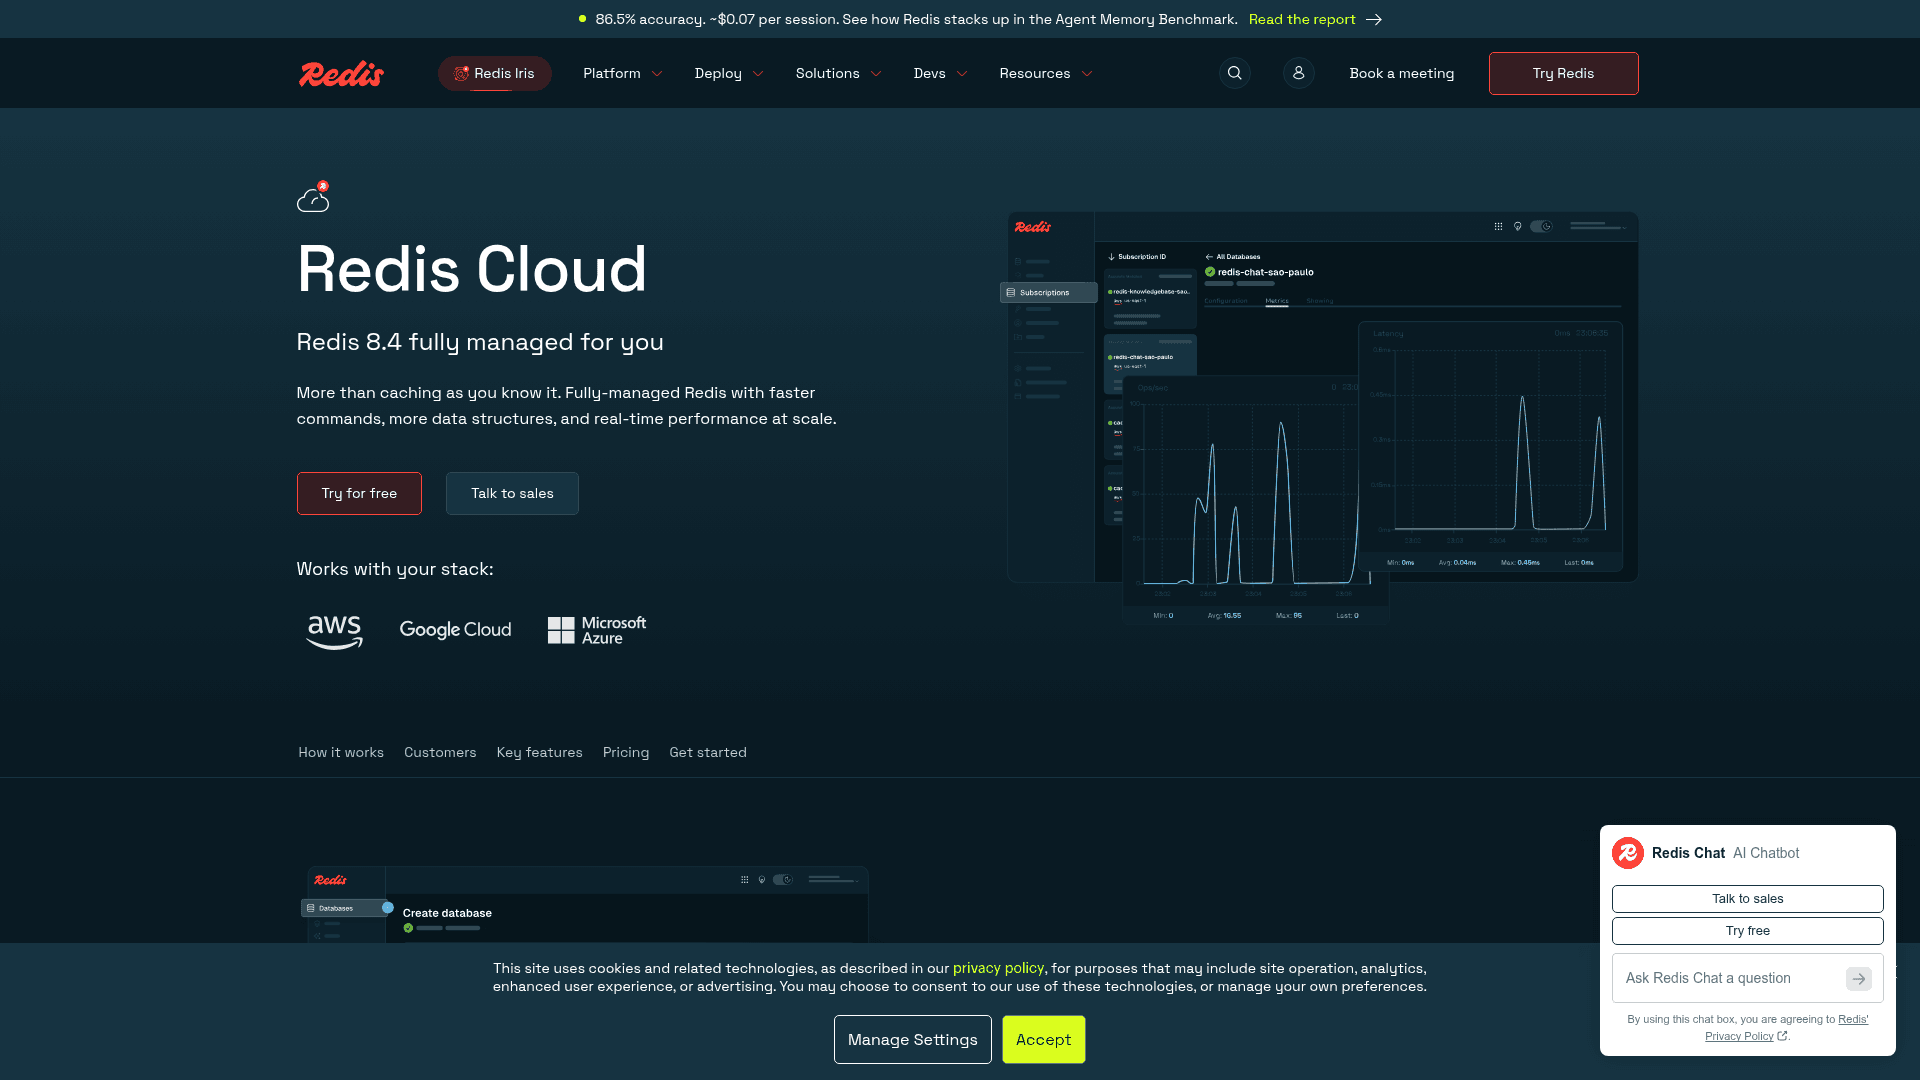Click the arrow next to Read the report
The height and width of the screenshot is (1080, 1920).
1374,20
